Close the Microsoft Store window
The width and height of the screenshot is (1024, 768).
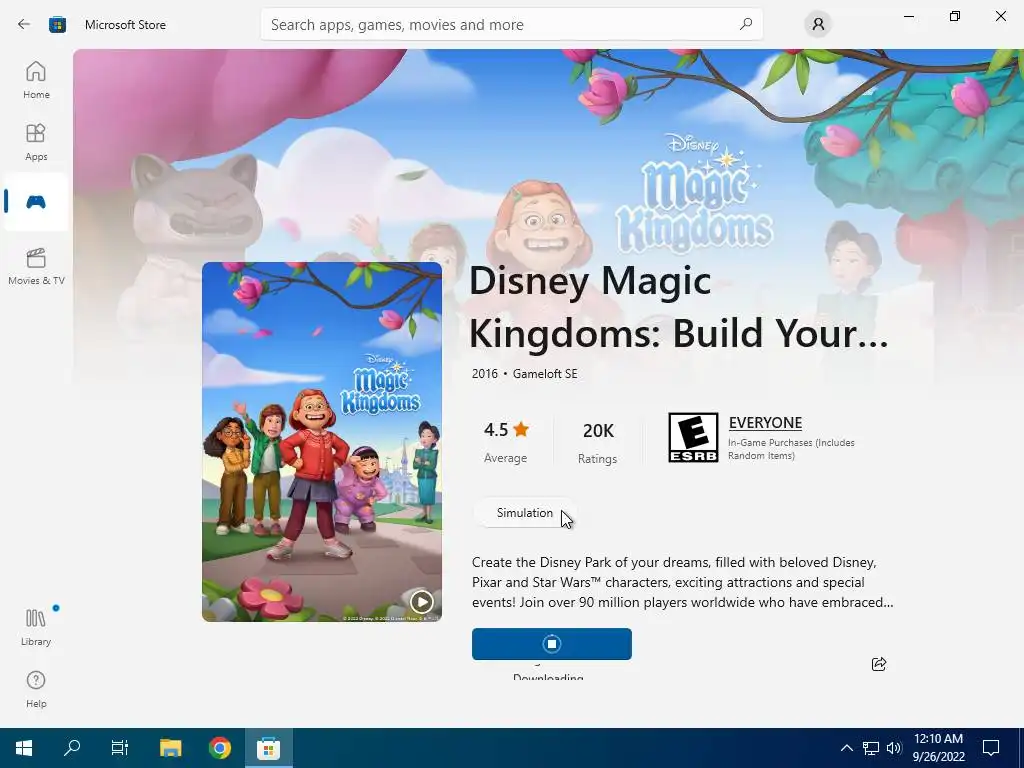1000,16
